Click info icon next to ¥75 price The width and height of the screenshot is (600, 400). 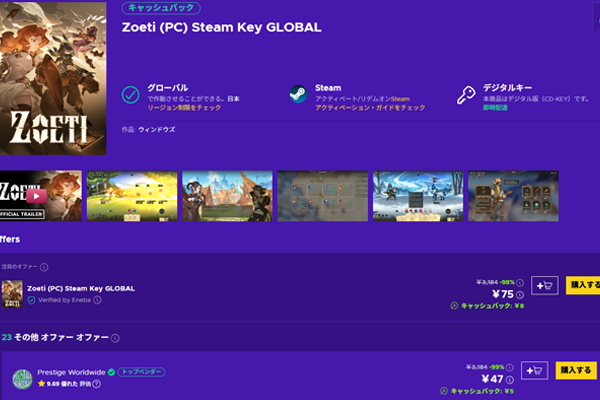[x=520, y=295]
